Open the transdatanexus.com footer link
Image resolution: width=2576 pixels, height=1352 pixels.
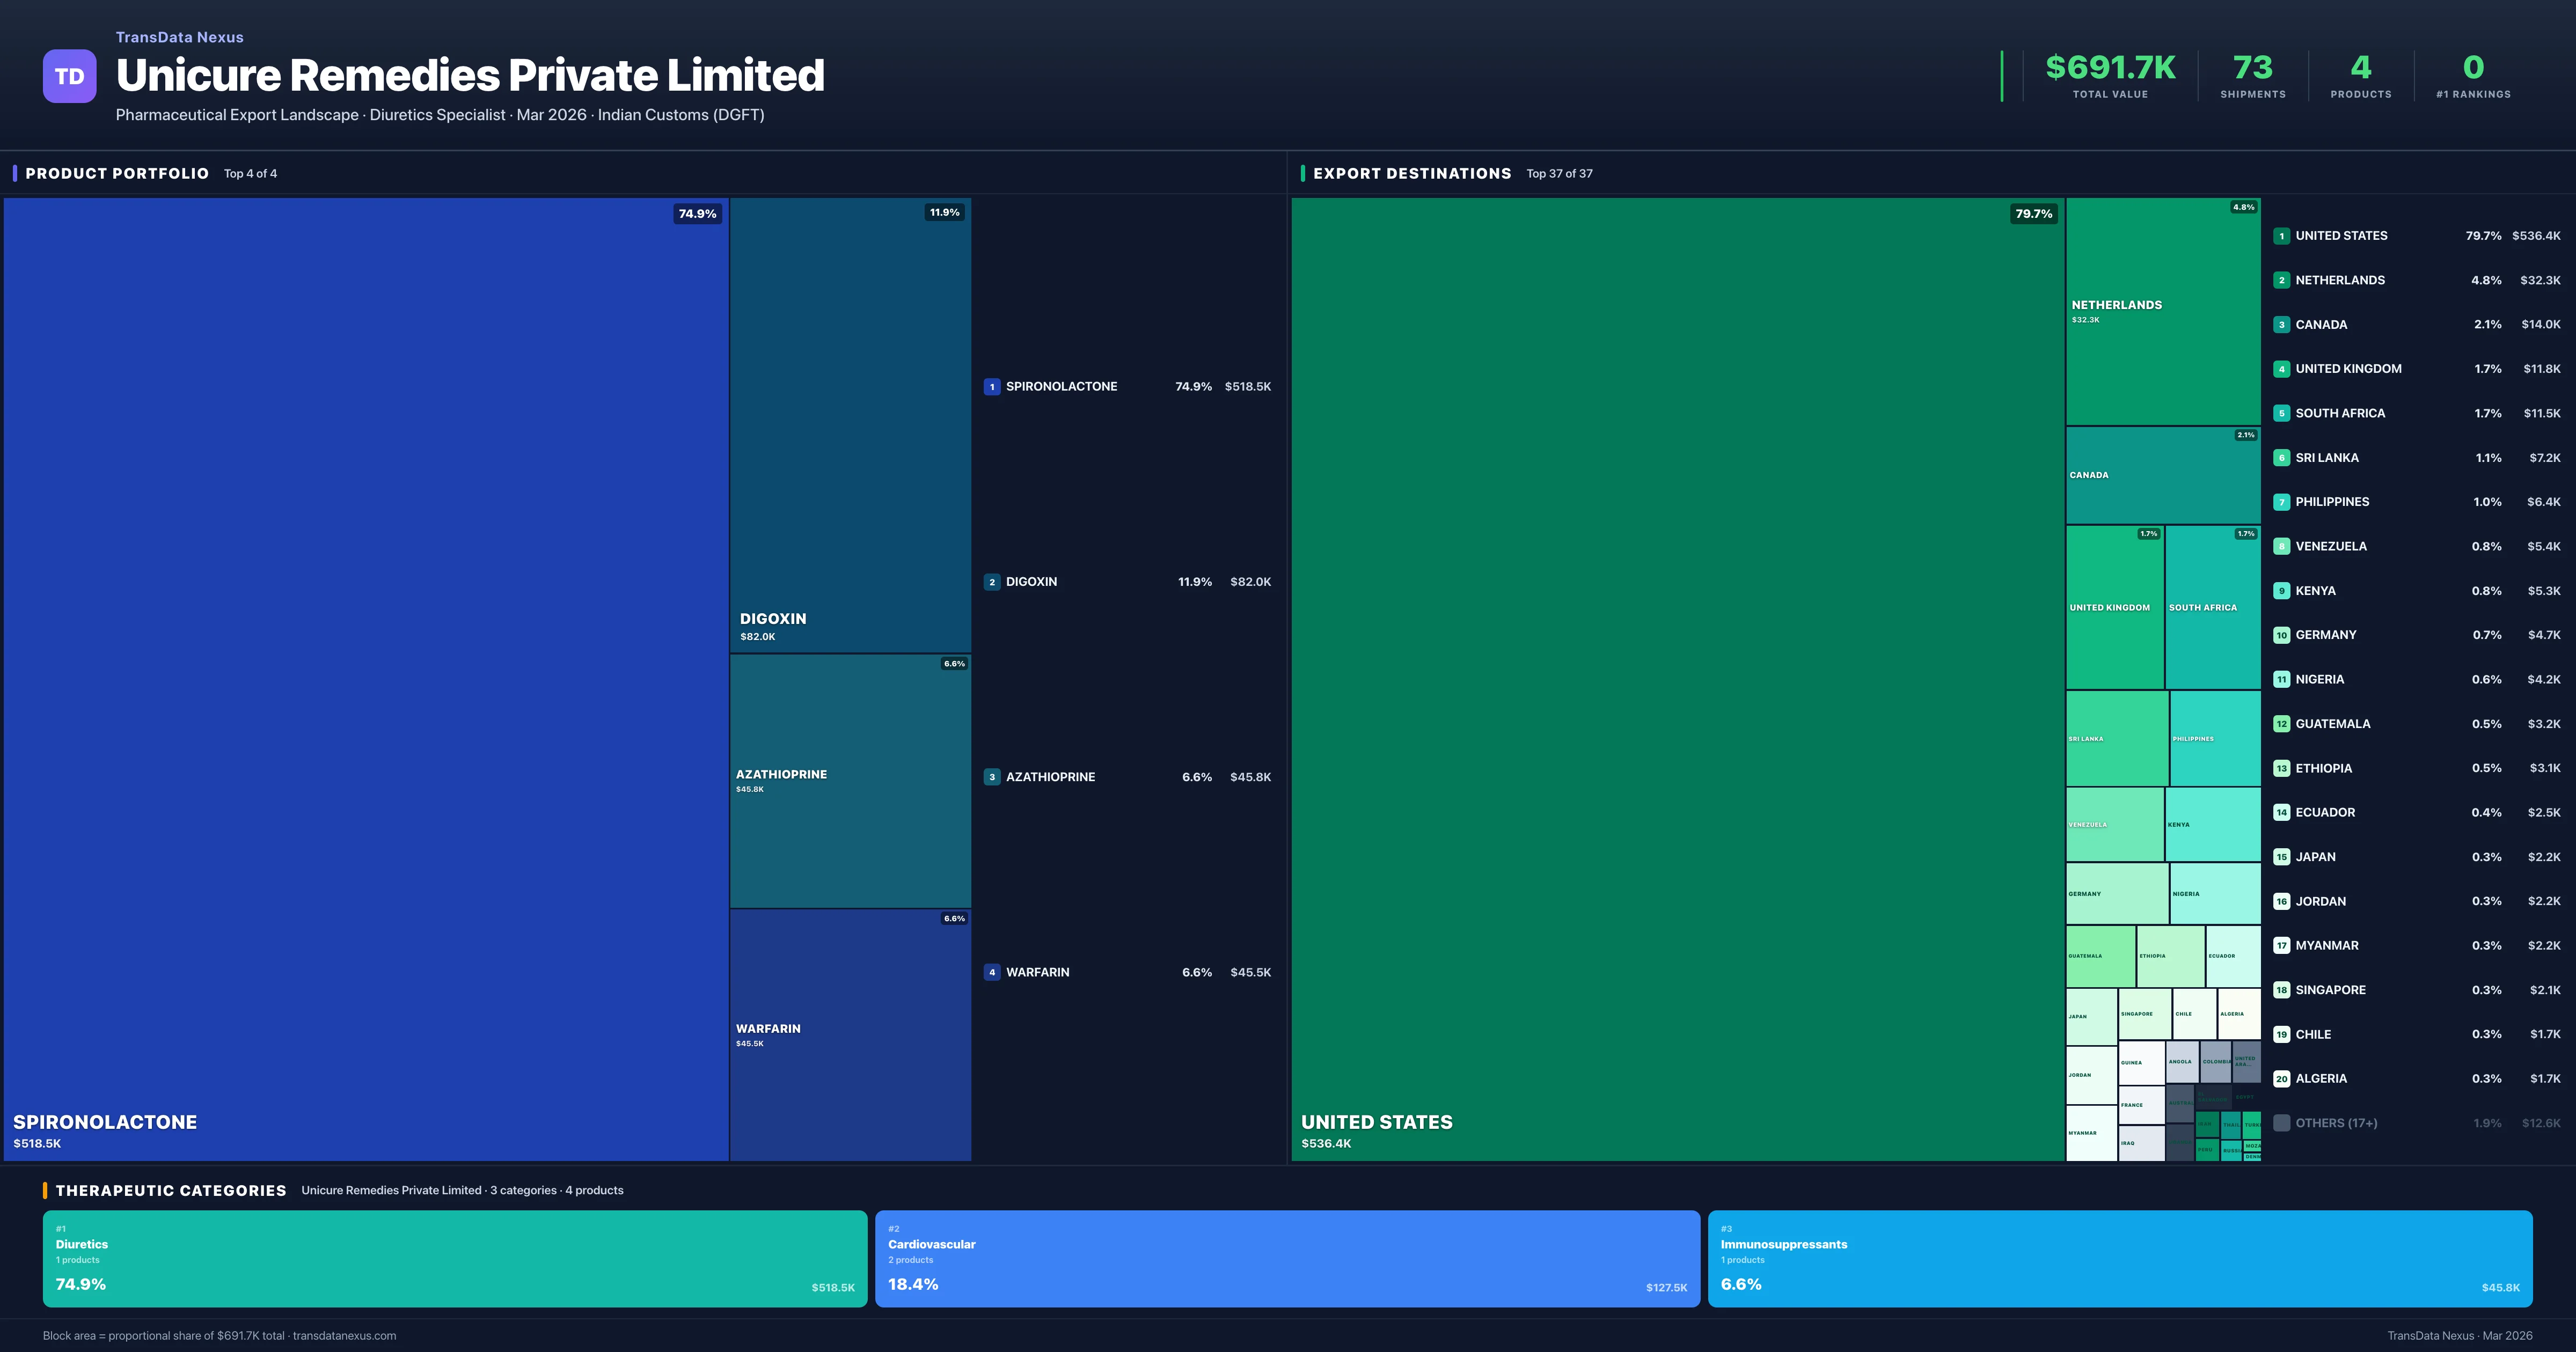346,1335
